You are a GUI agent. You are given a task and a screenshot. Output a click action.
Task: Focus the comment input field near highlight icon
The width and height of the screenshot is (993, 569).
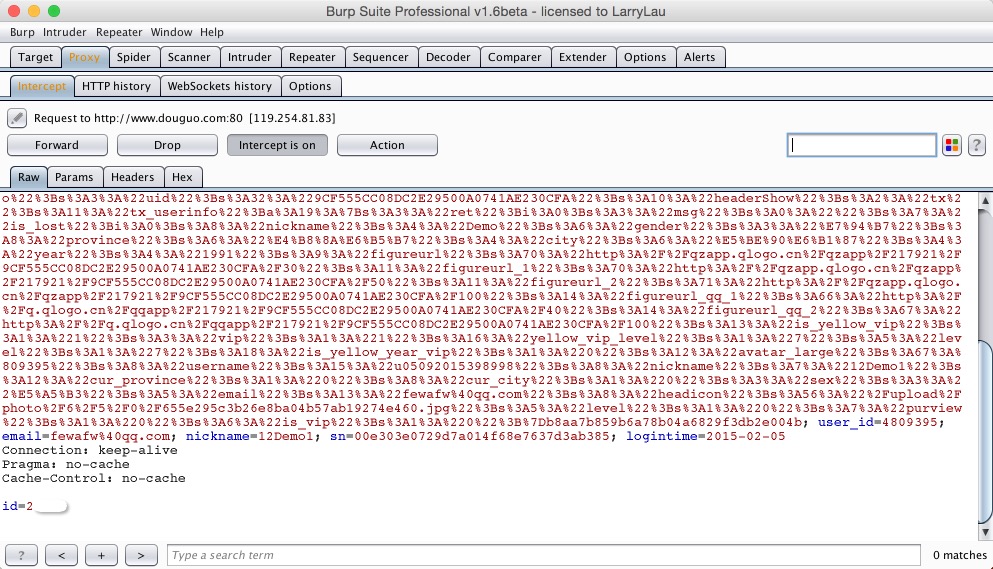coord(862,145)
